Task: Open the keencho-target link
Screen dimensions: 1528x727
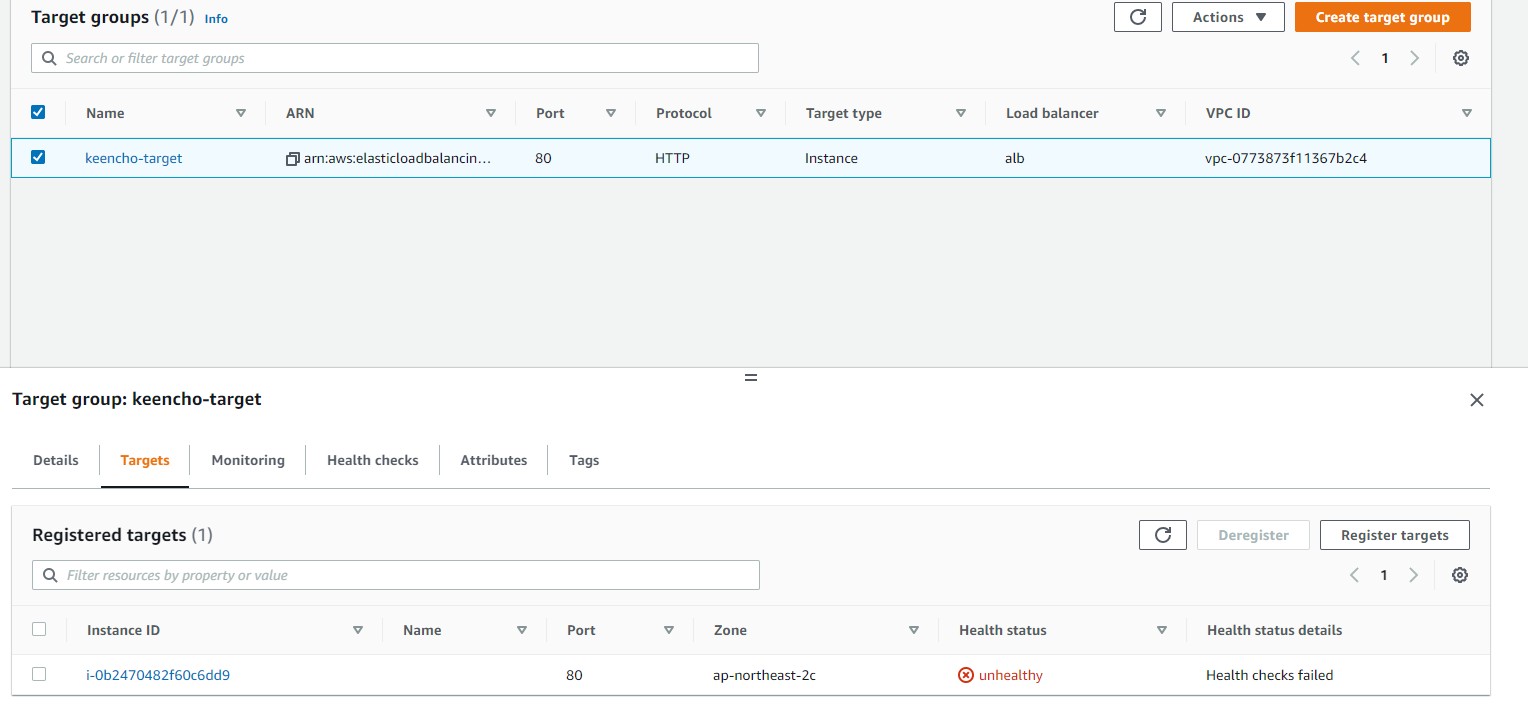Action: click(x=134, y=158)
